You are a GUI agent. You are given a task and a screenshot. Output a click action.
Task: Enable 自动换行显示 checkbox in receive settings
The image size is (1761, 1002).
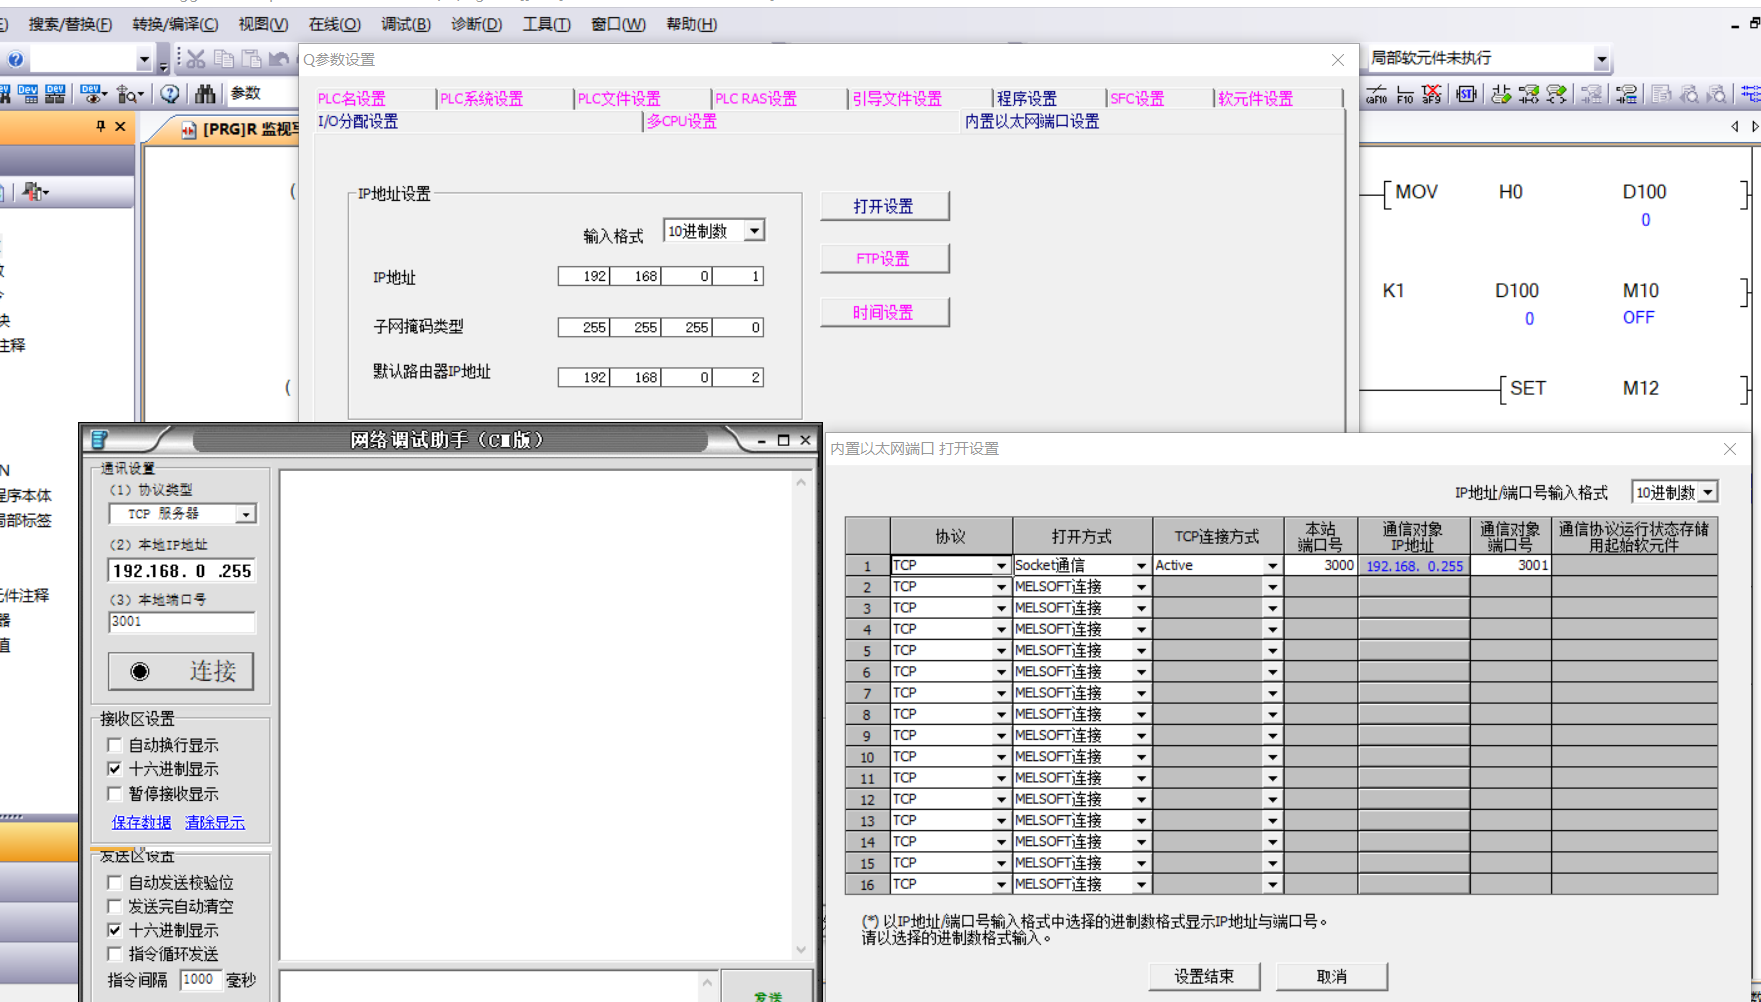(115, 745)
